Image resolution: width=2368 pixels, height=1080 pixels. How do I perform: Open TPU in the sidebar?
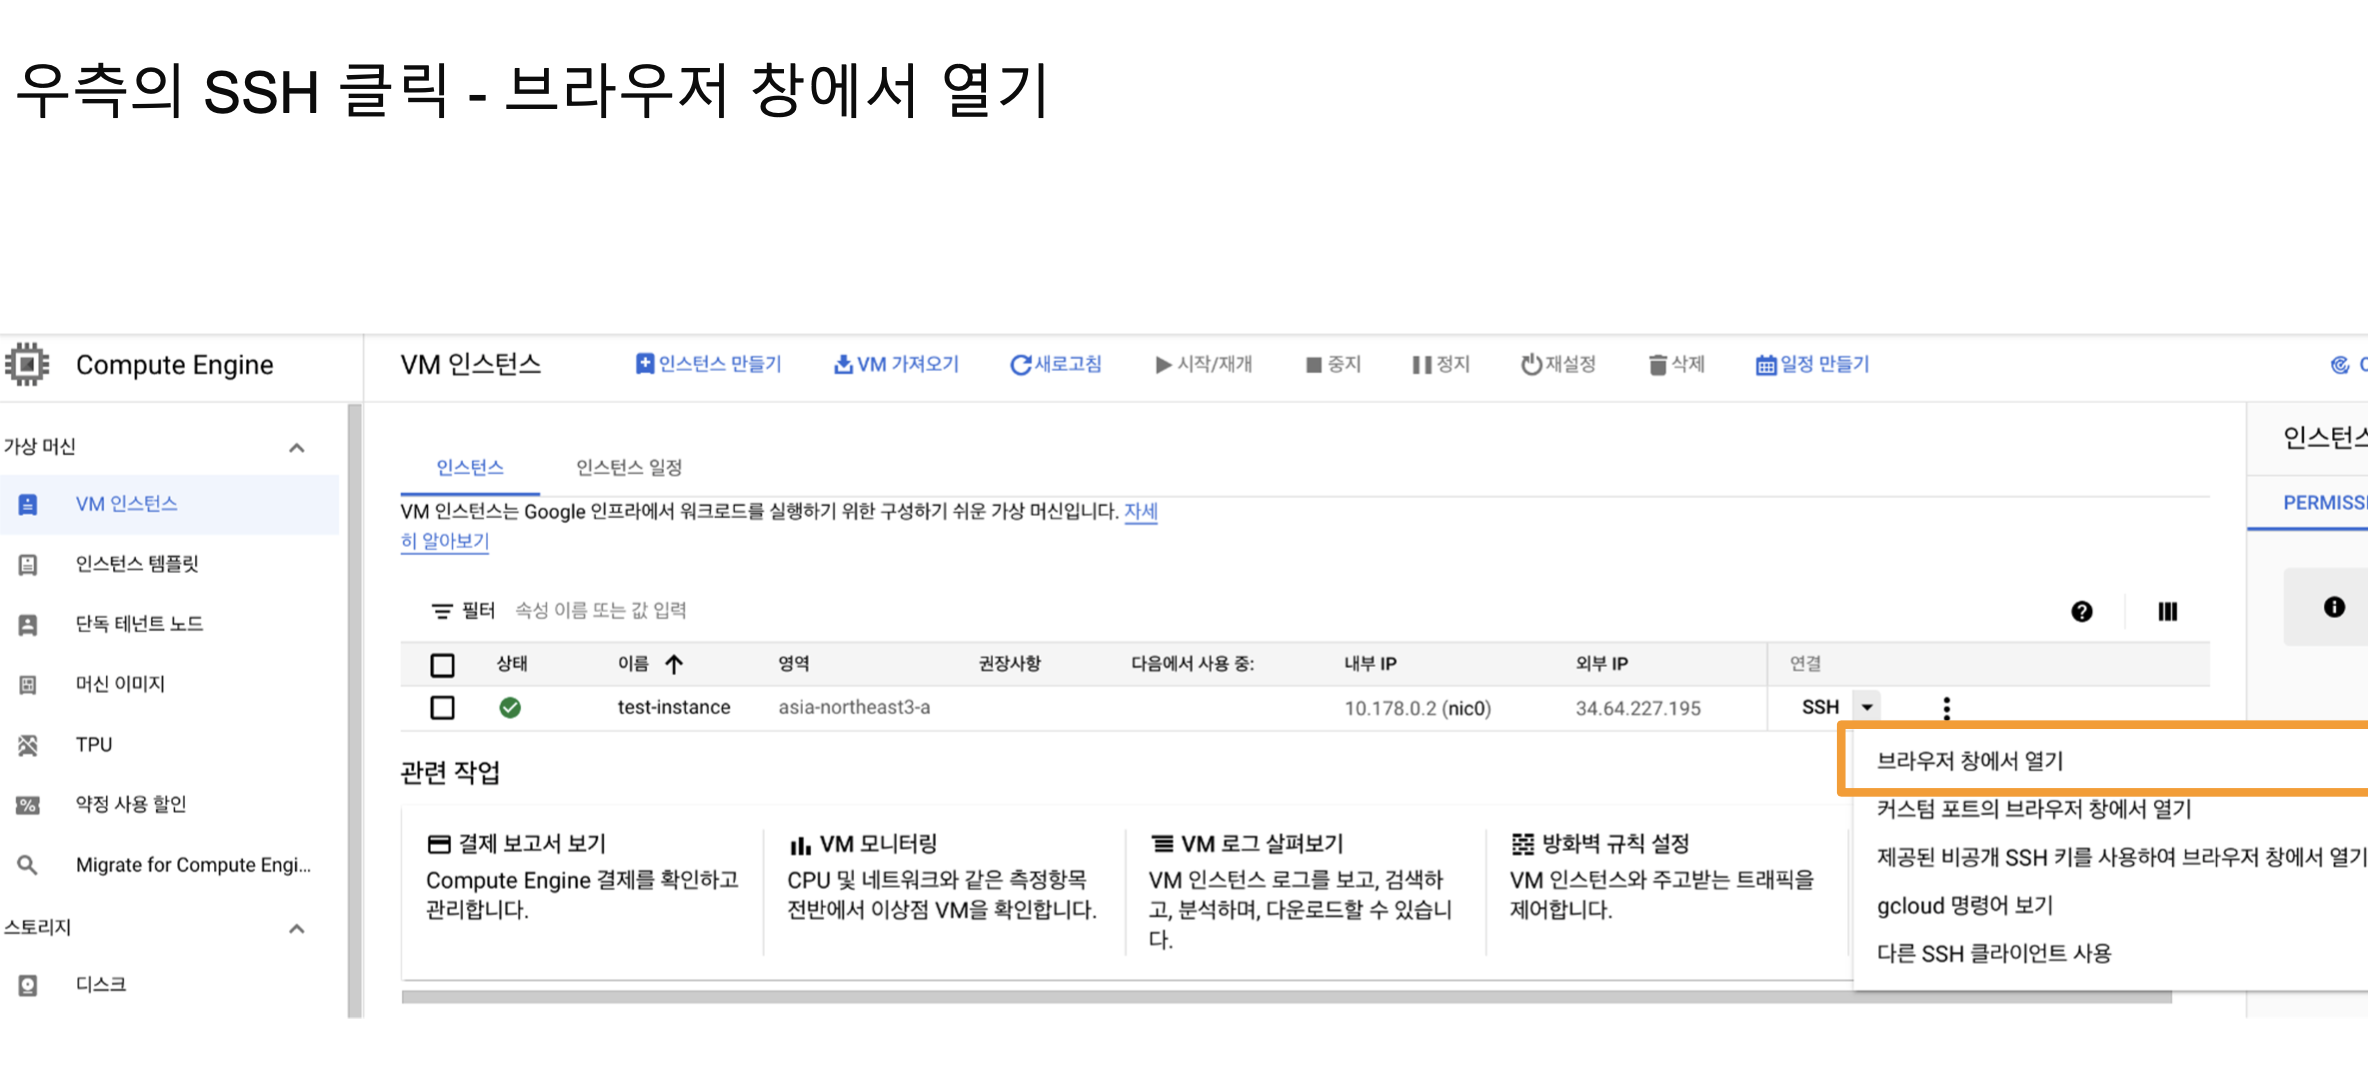tap(94, 745)
